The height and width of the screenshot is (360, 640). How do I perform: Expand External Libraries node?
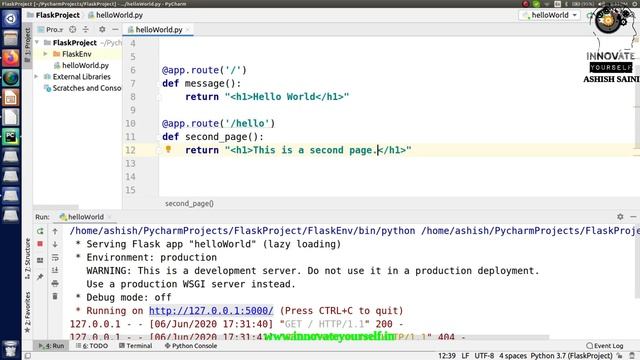[x=37, y=77]
